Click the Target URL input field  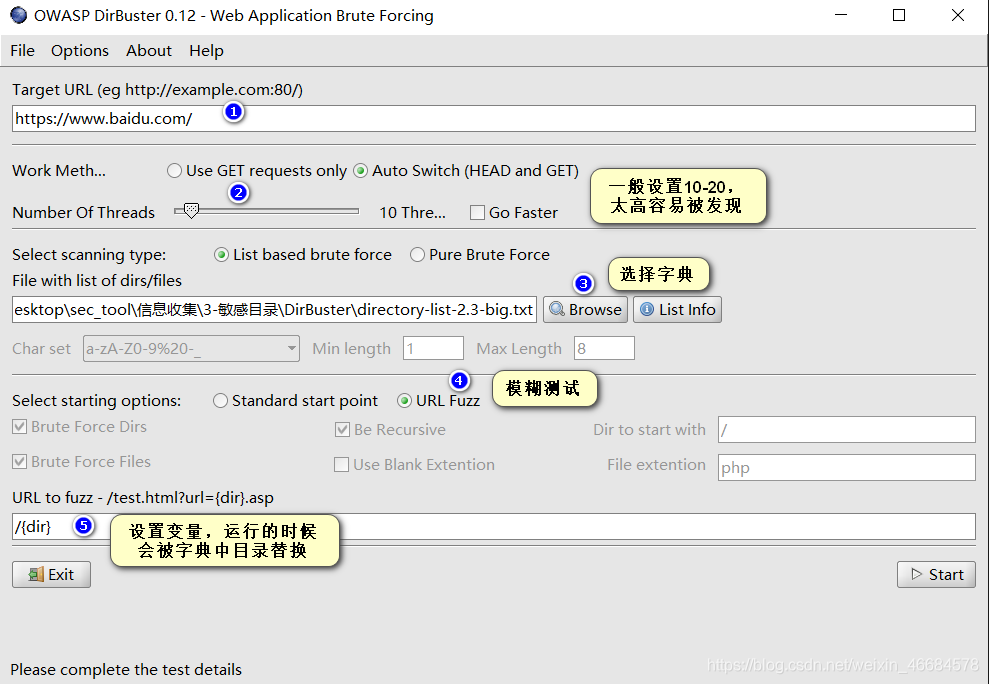coord(494,119)
